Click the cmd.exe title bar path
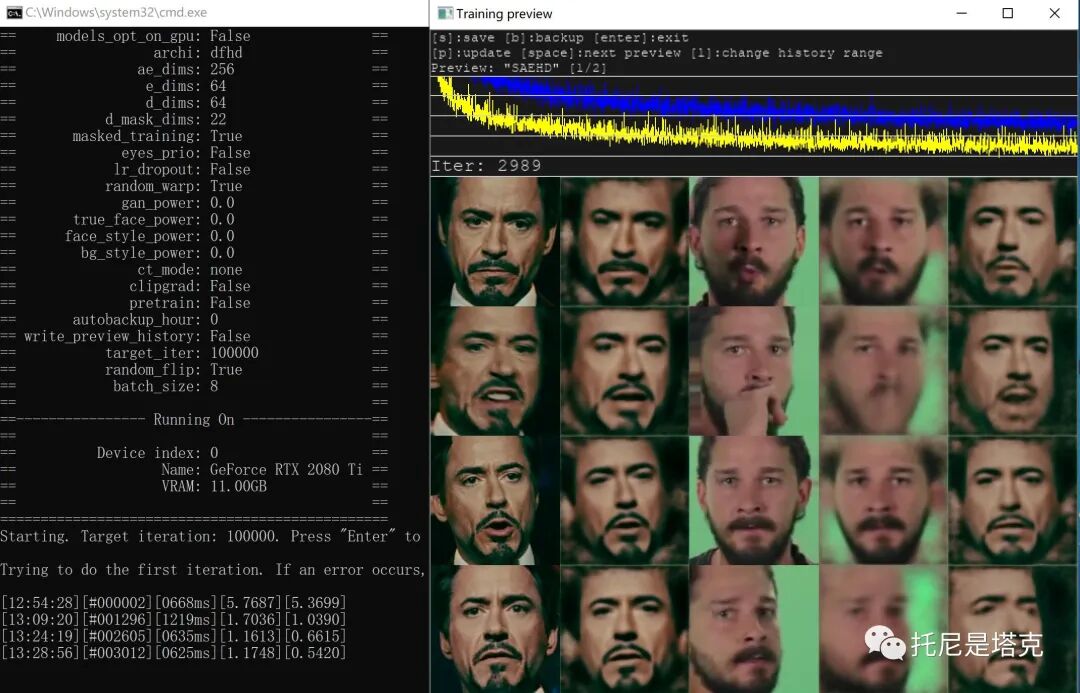Screen dimensions: 1080x693 click(116, 12)
